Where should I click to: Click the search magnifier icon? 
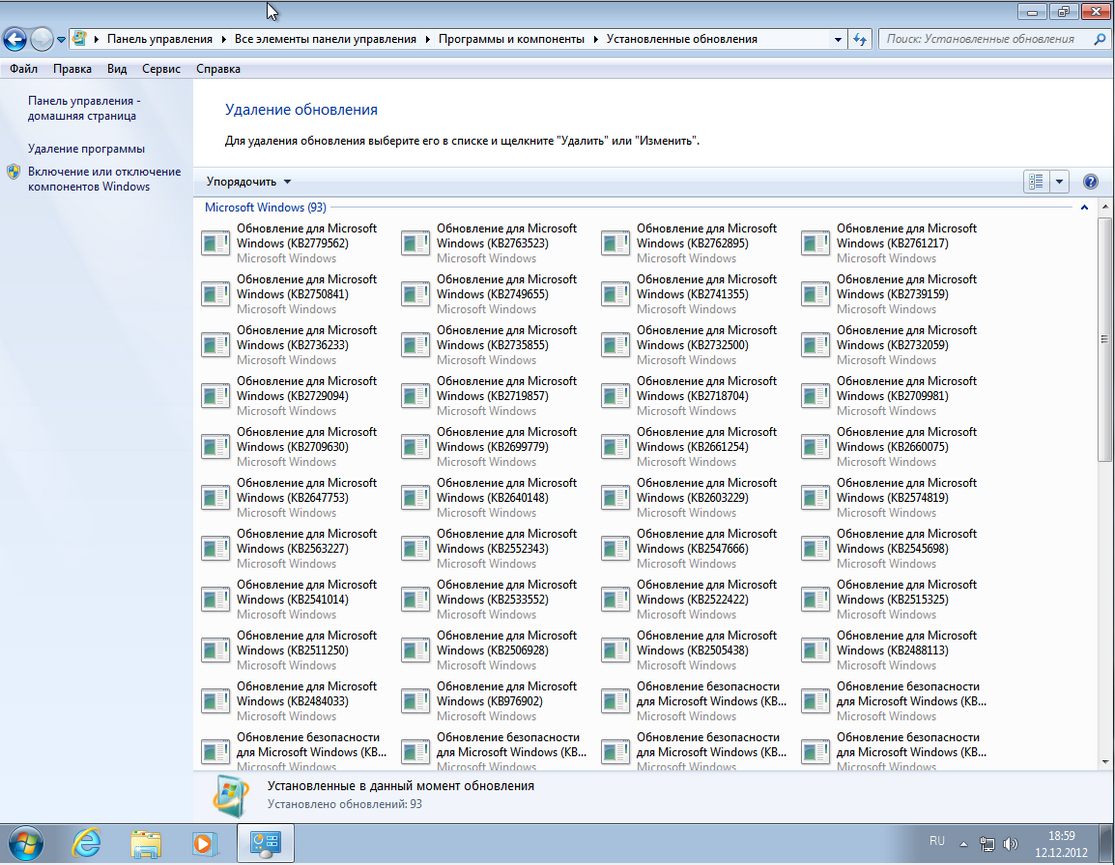1099,39
